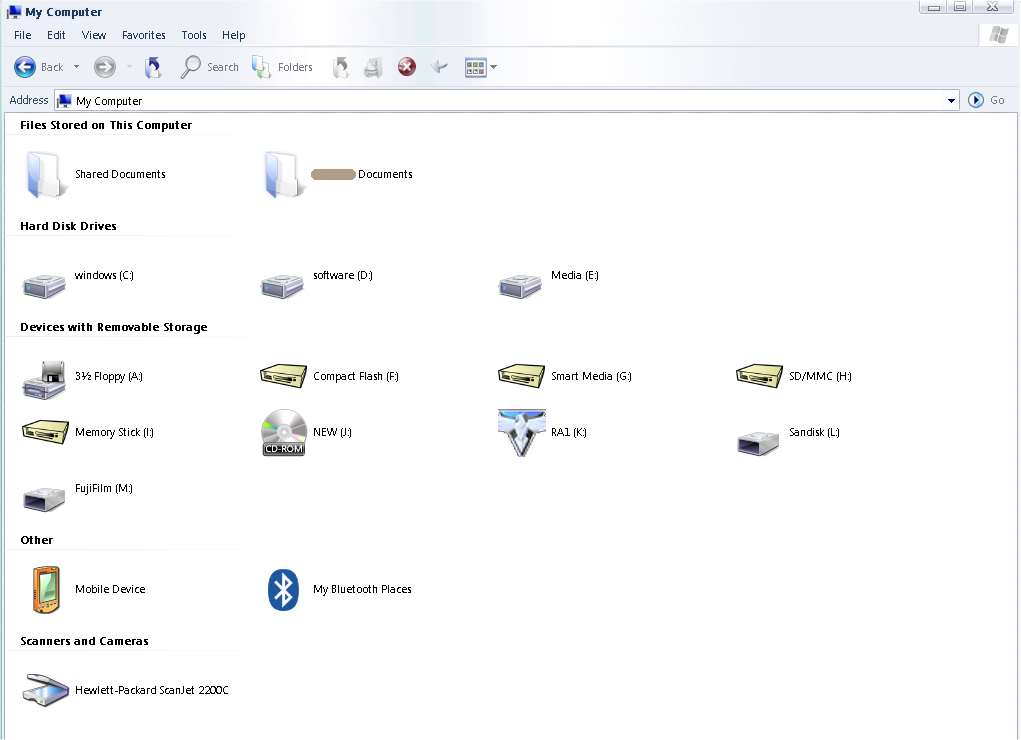The width and height of the screenshot is (1021, 740).
Task: Click the Go button
Action: 986,100
